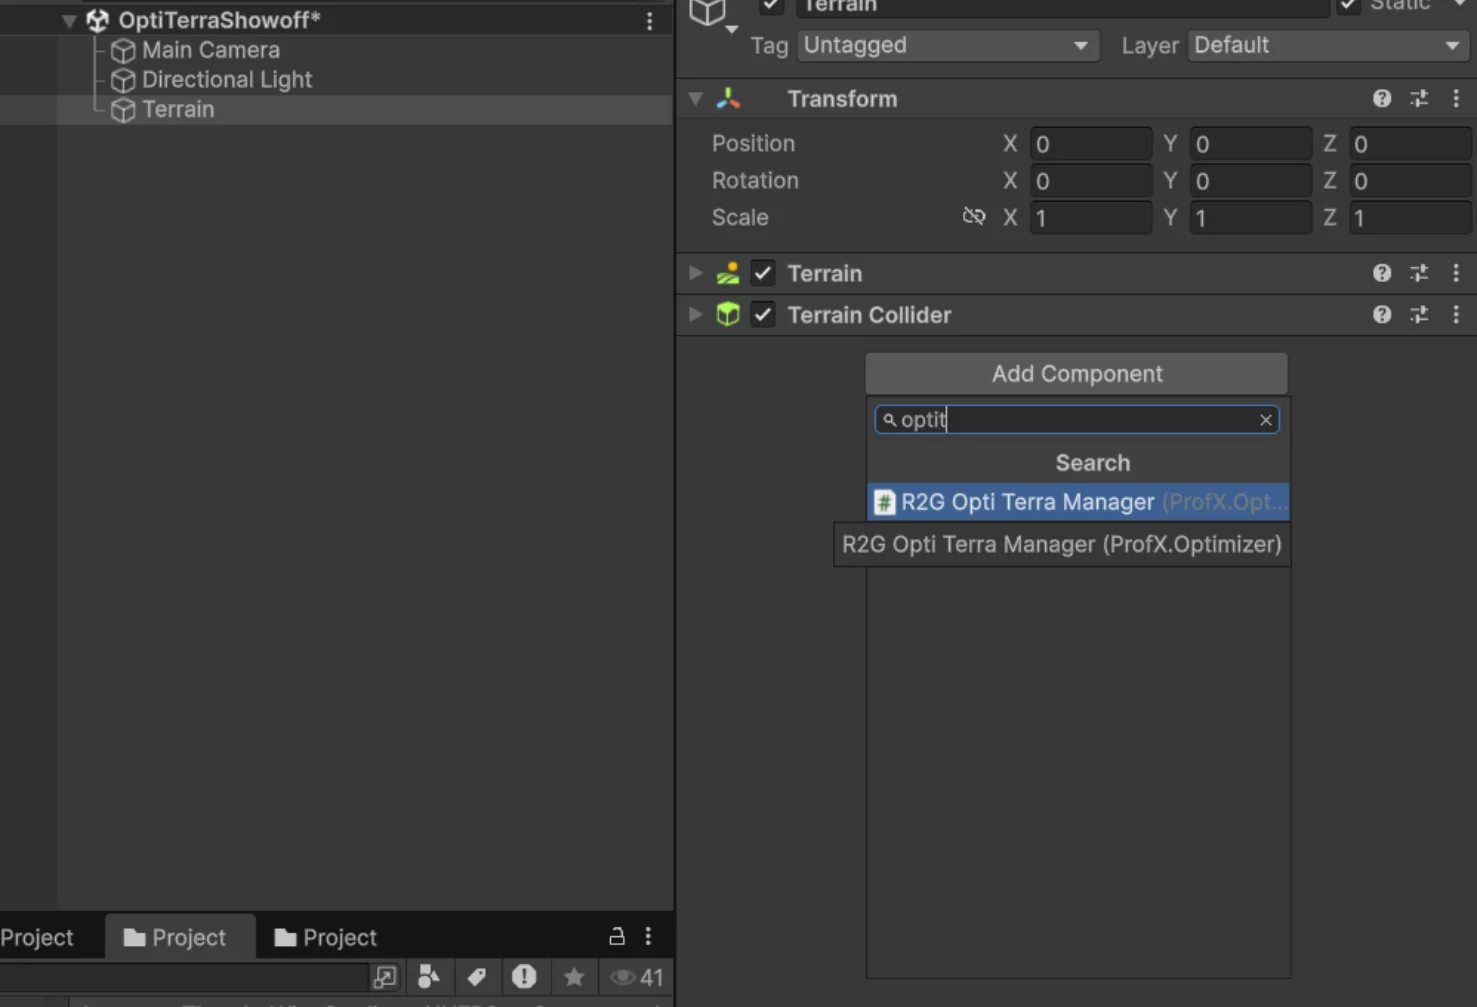Open the GameObject icon picker dropdown
This screenshot has width=1477, height=1007.
732,29
